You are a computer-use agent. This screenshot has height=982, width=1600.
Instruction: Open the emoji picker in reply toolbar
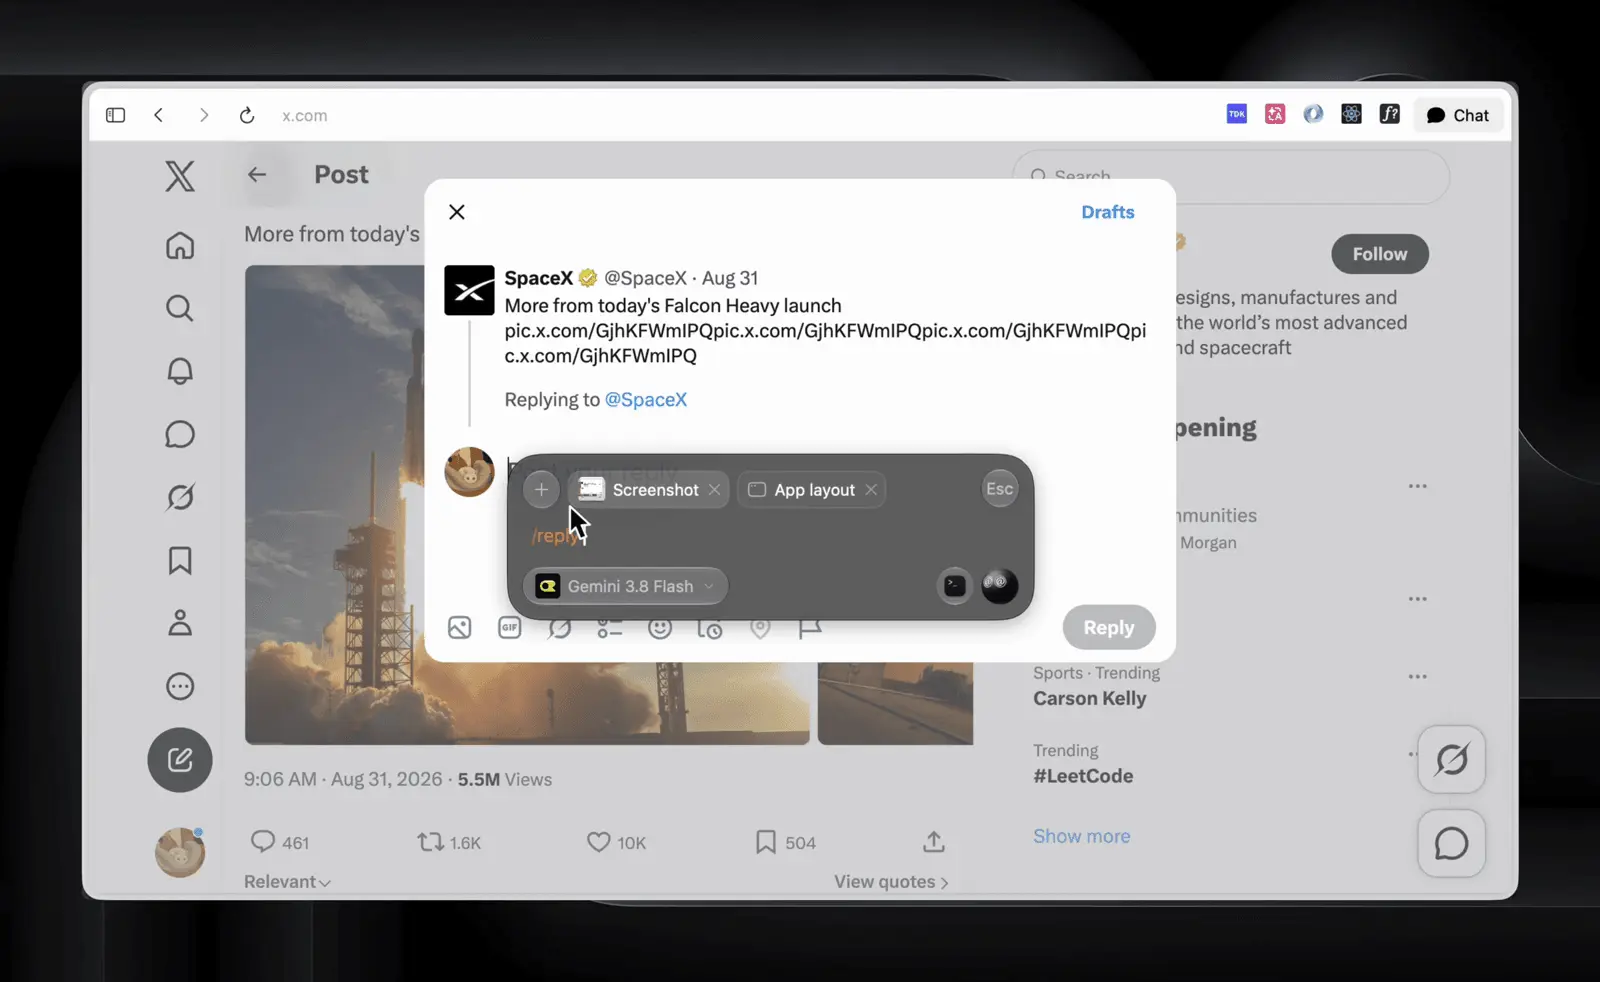click(x=660, y=628)
